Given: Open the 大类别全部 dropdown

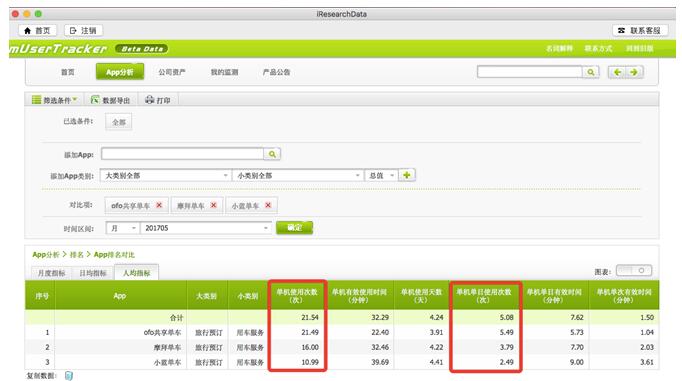Looking at the screenshot, I should (166, 175).
